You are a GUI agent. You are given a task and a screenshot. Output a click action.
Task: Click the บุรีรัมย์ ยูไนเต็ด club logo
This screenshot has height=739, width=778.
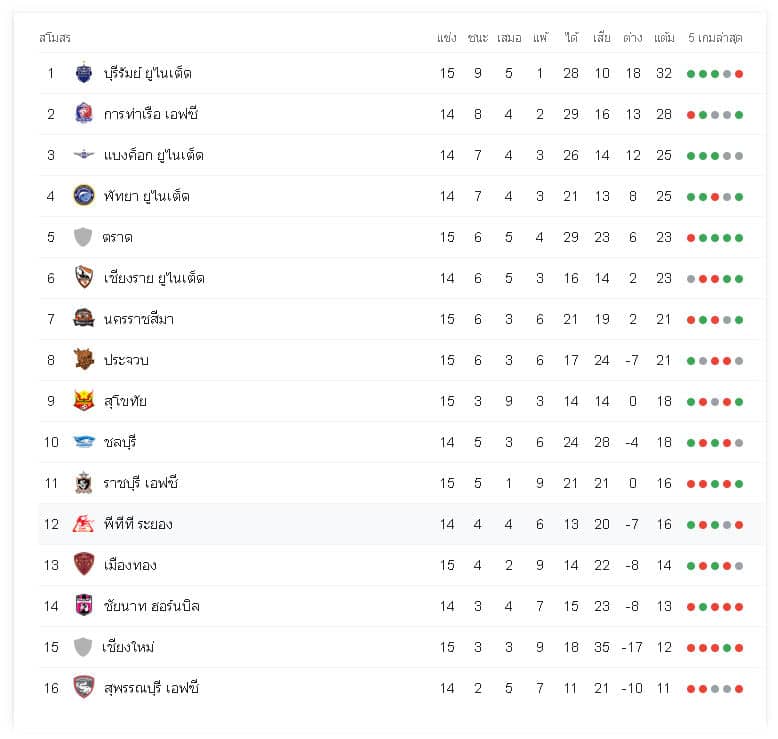coord(83,73)
